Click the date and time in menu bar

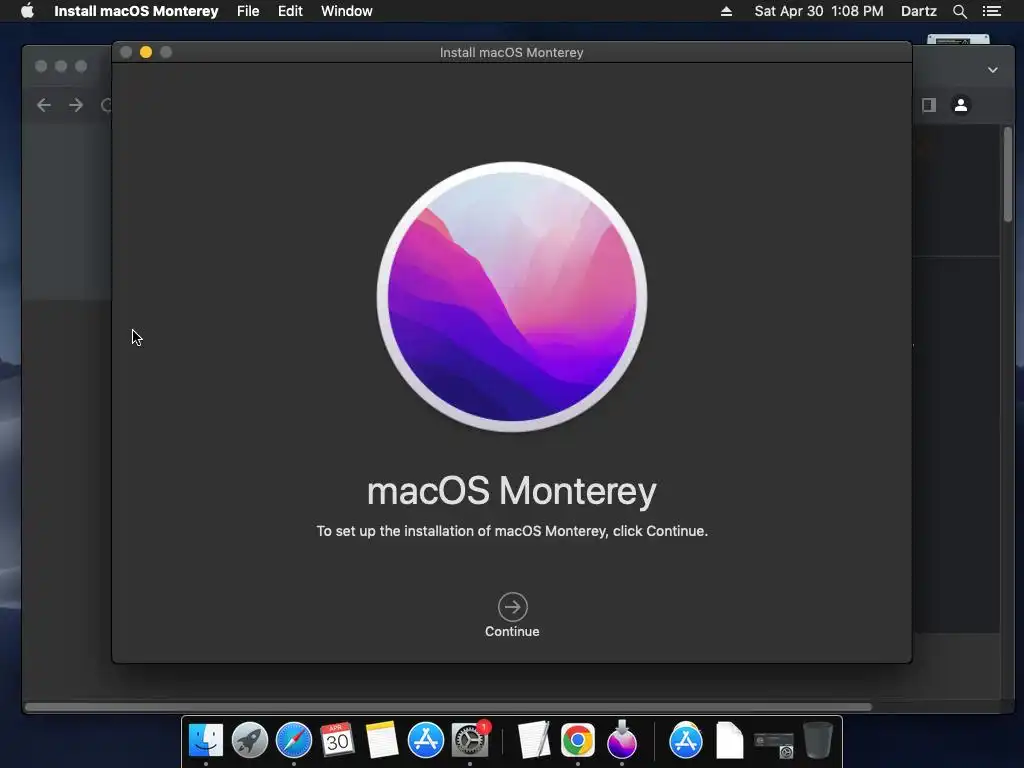coord(819,11)
